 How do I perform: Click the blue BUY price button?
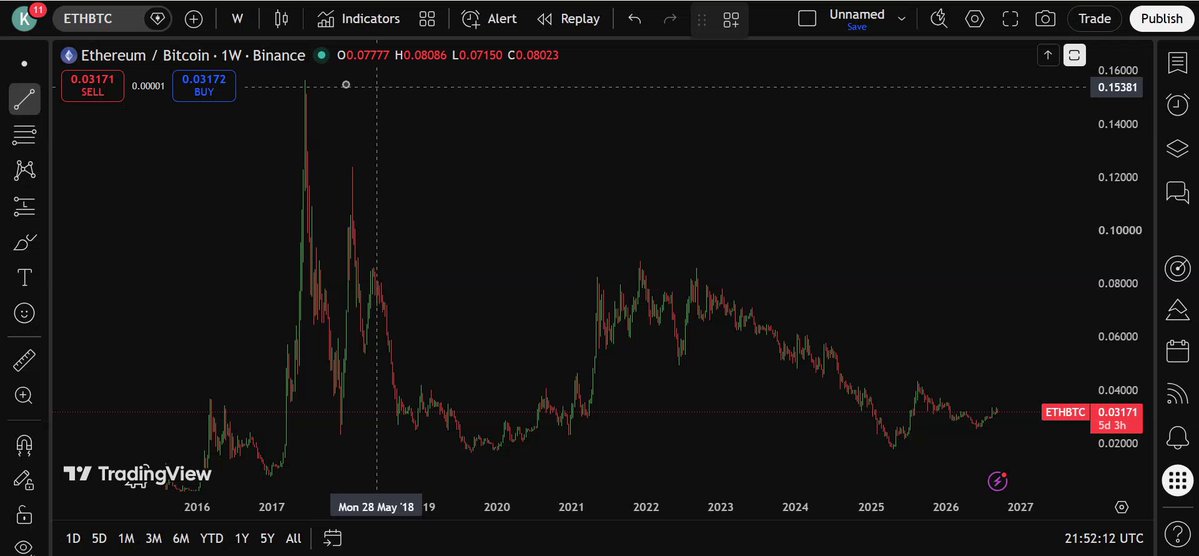coord(204,85)
